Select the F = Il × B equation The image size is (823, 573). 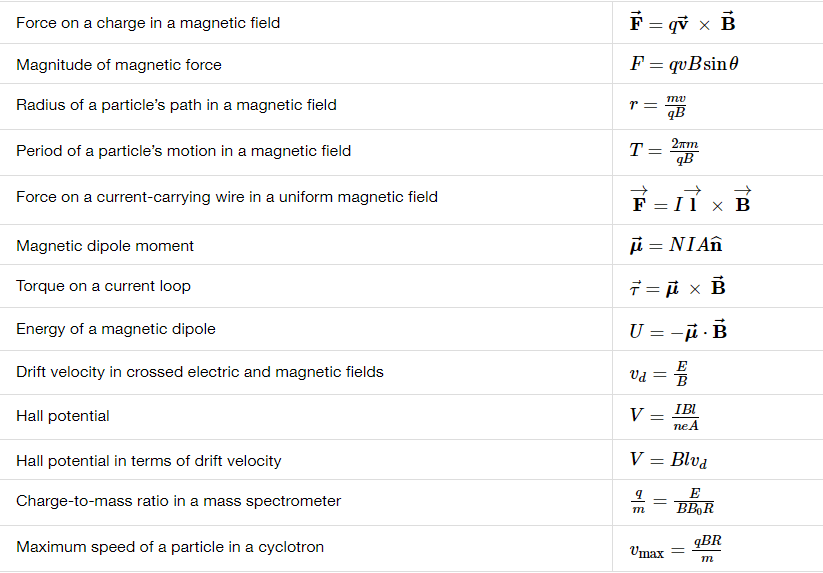[691, 200]
